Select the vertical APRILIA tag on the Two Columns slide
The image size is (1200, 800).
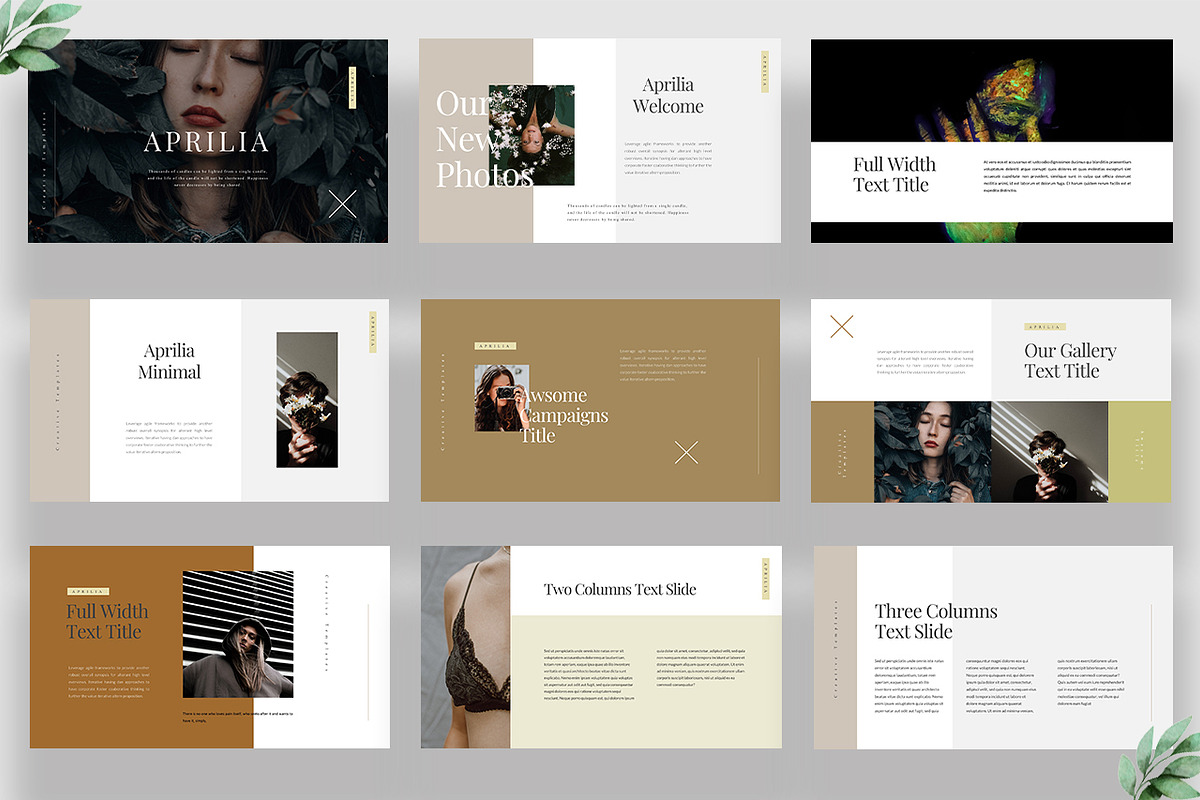click(x=766, y=578)
